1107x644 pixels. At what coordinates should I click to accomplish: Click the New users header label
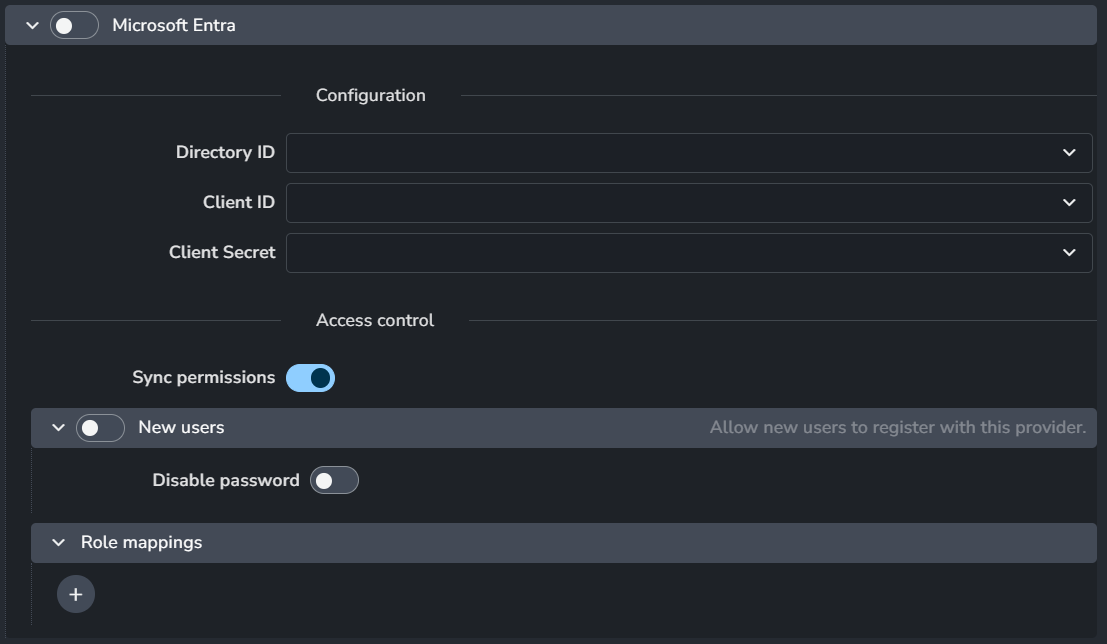pyautogui.click(x=181, y=428)
